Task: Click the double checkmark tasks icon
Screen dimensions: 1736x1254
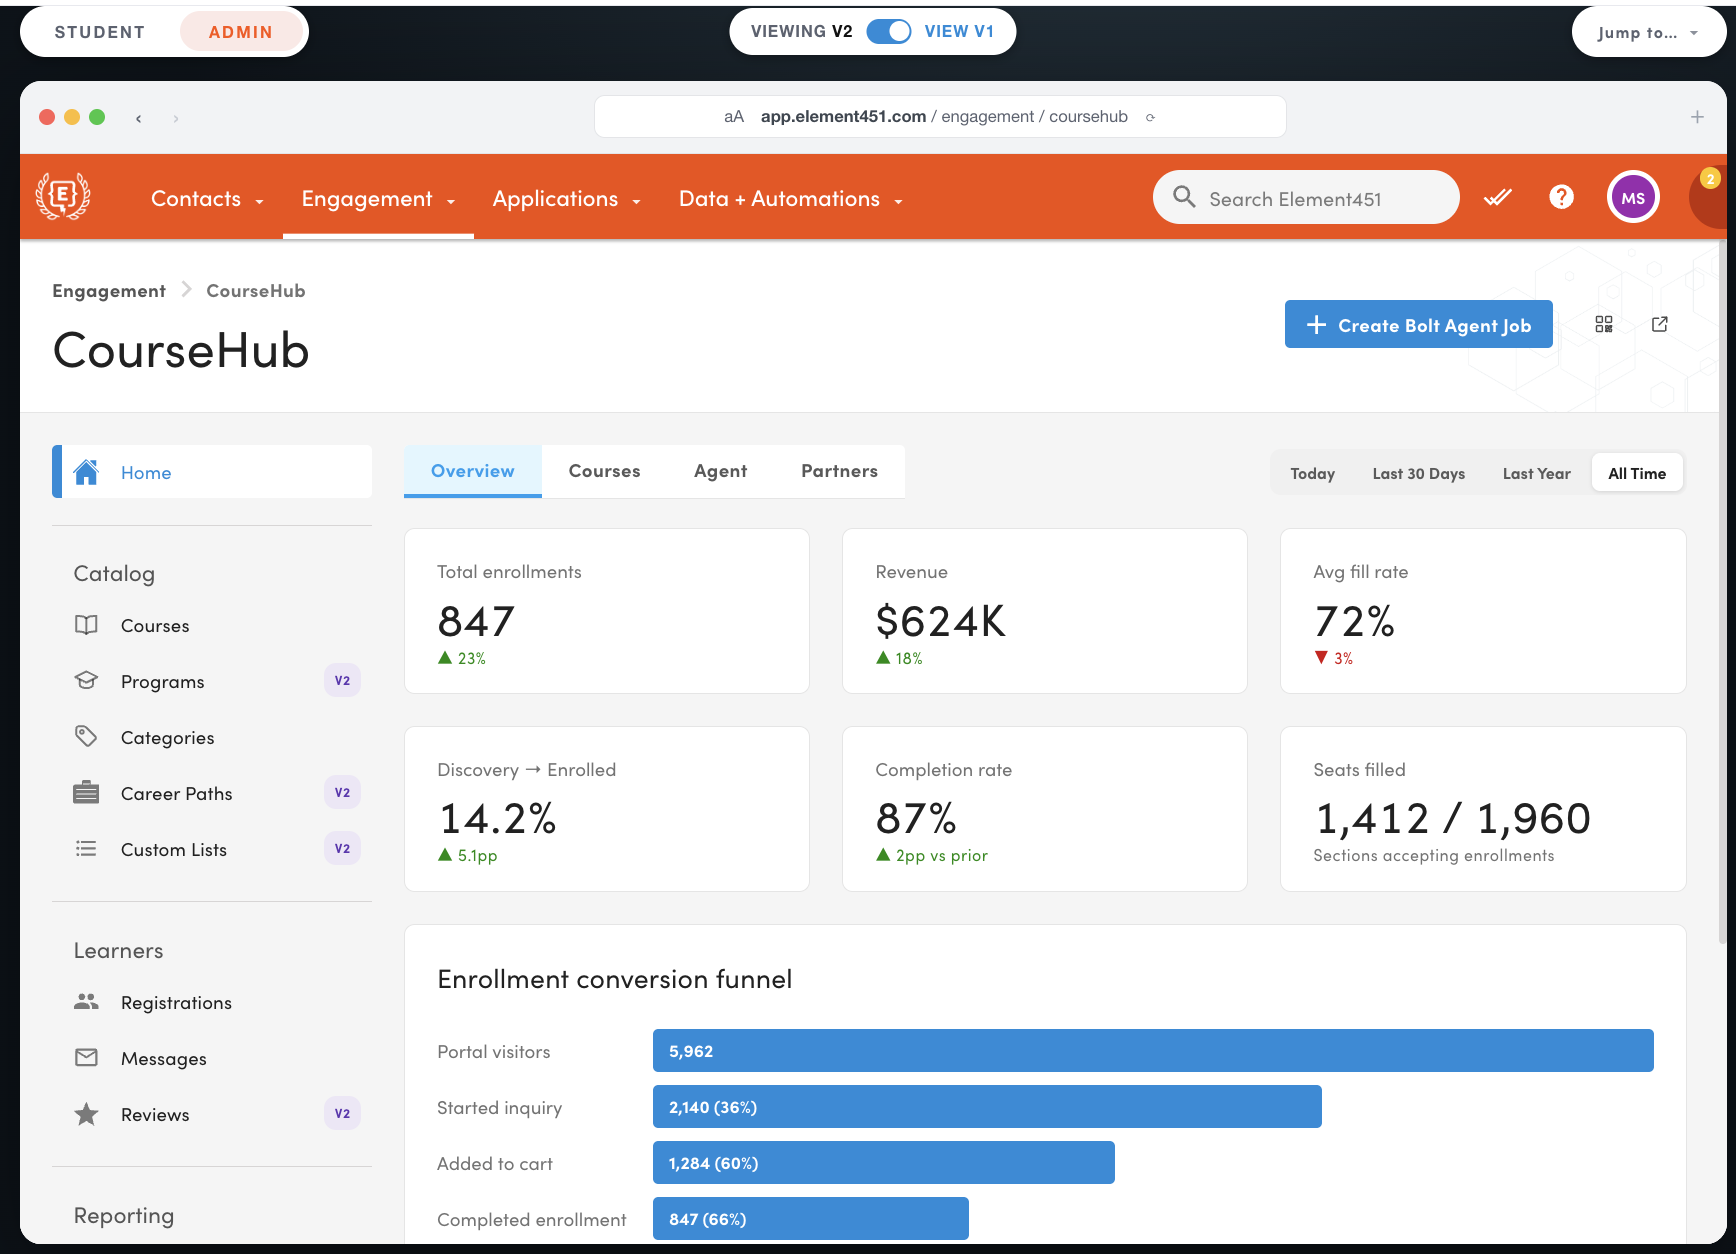Action: click(x=1497, y=197)
